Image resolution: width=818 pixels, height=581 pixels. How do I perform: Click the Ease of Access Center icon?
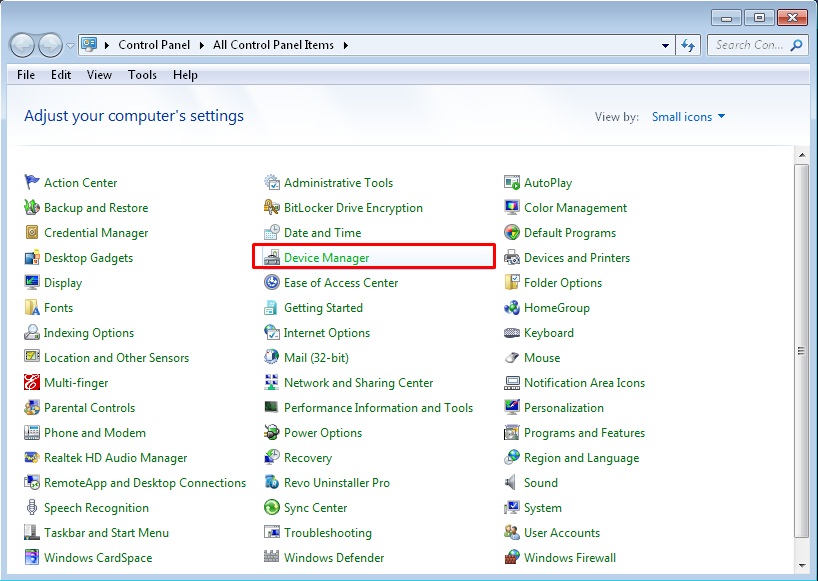(272, 282)
